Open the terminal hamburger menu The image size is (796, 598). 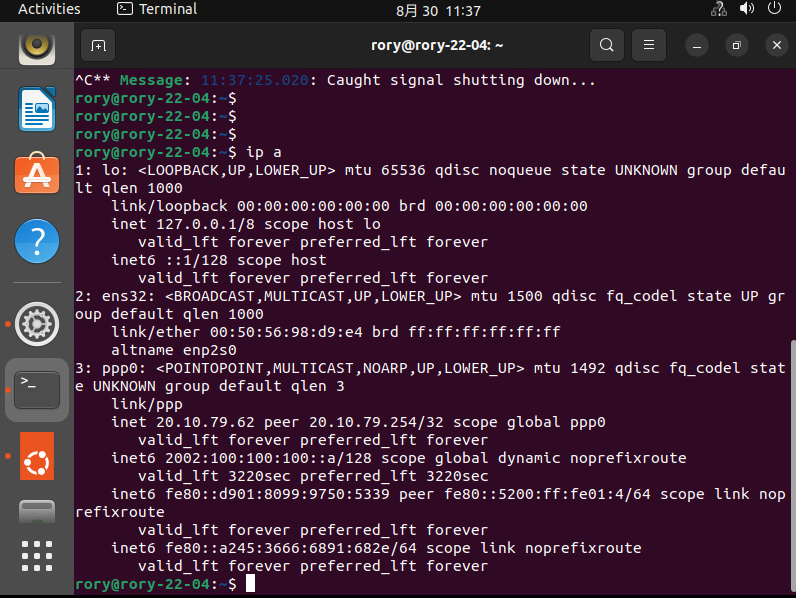[x=649, y=45]
